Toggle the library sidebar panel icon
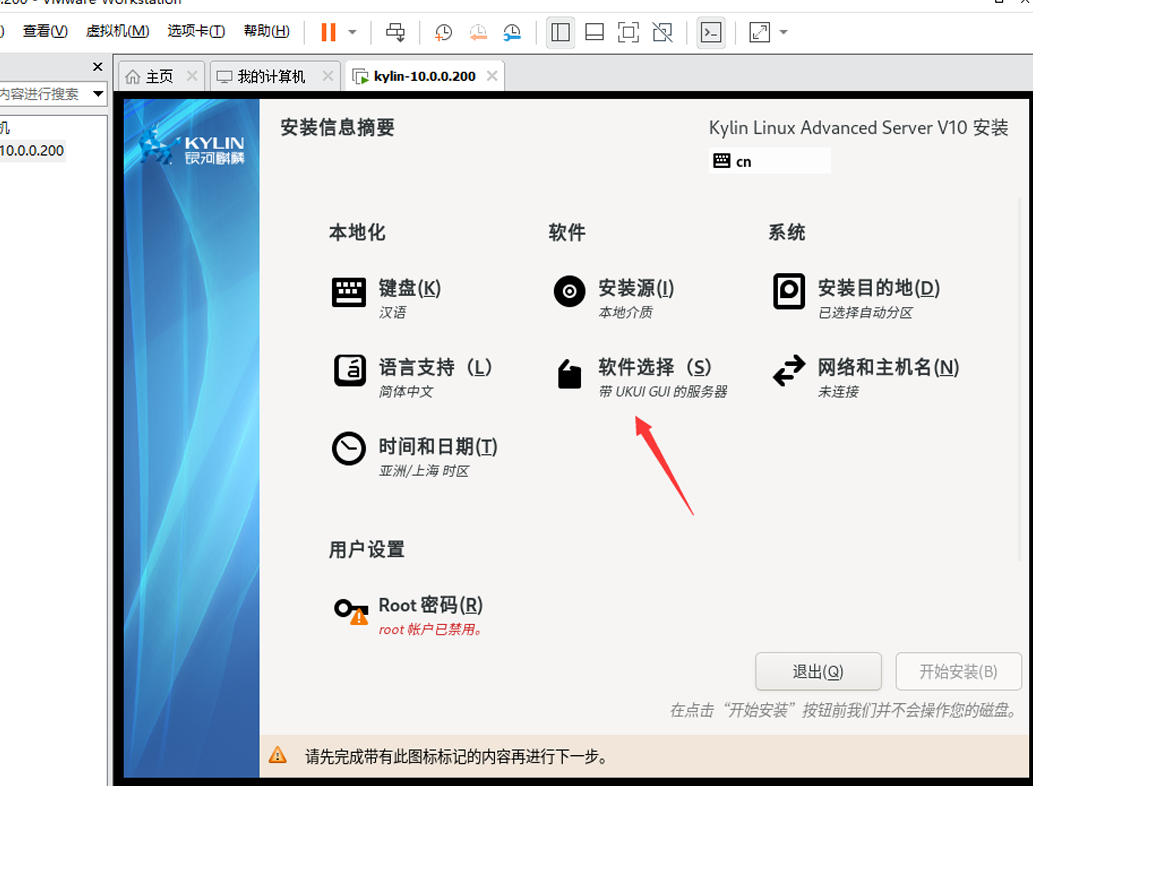 pos(560,32)
